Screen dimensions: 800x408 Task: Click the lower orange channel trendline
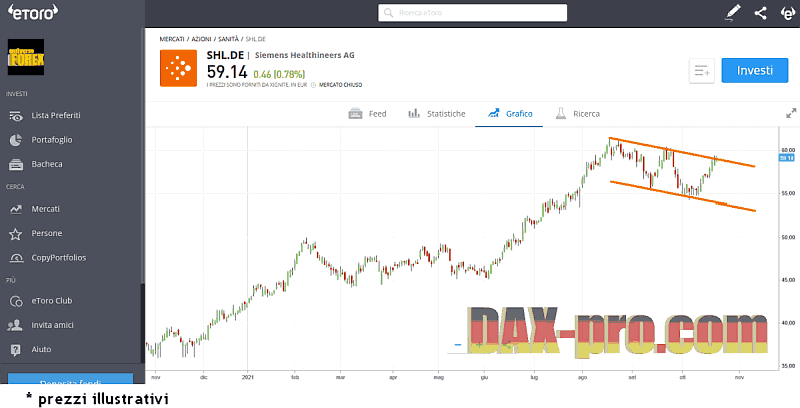click(x=683, y=196)
